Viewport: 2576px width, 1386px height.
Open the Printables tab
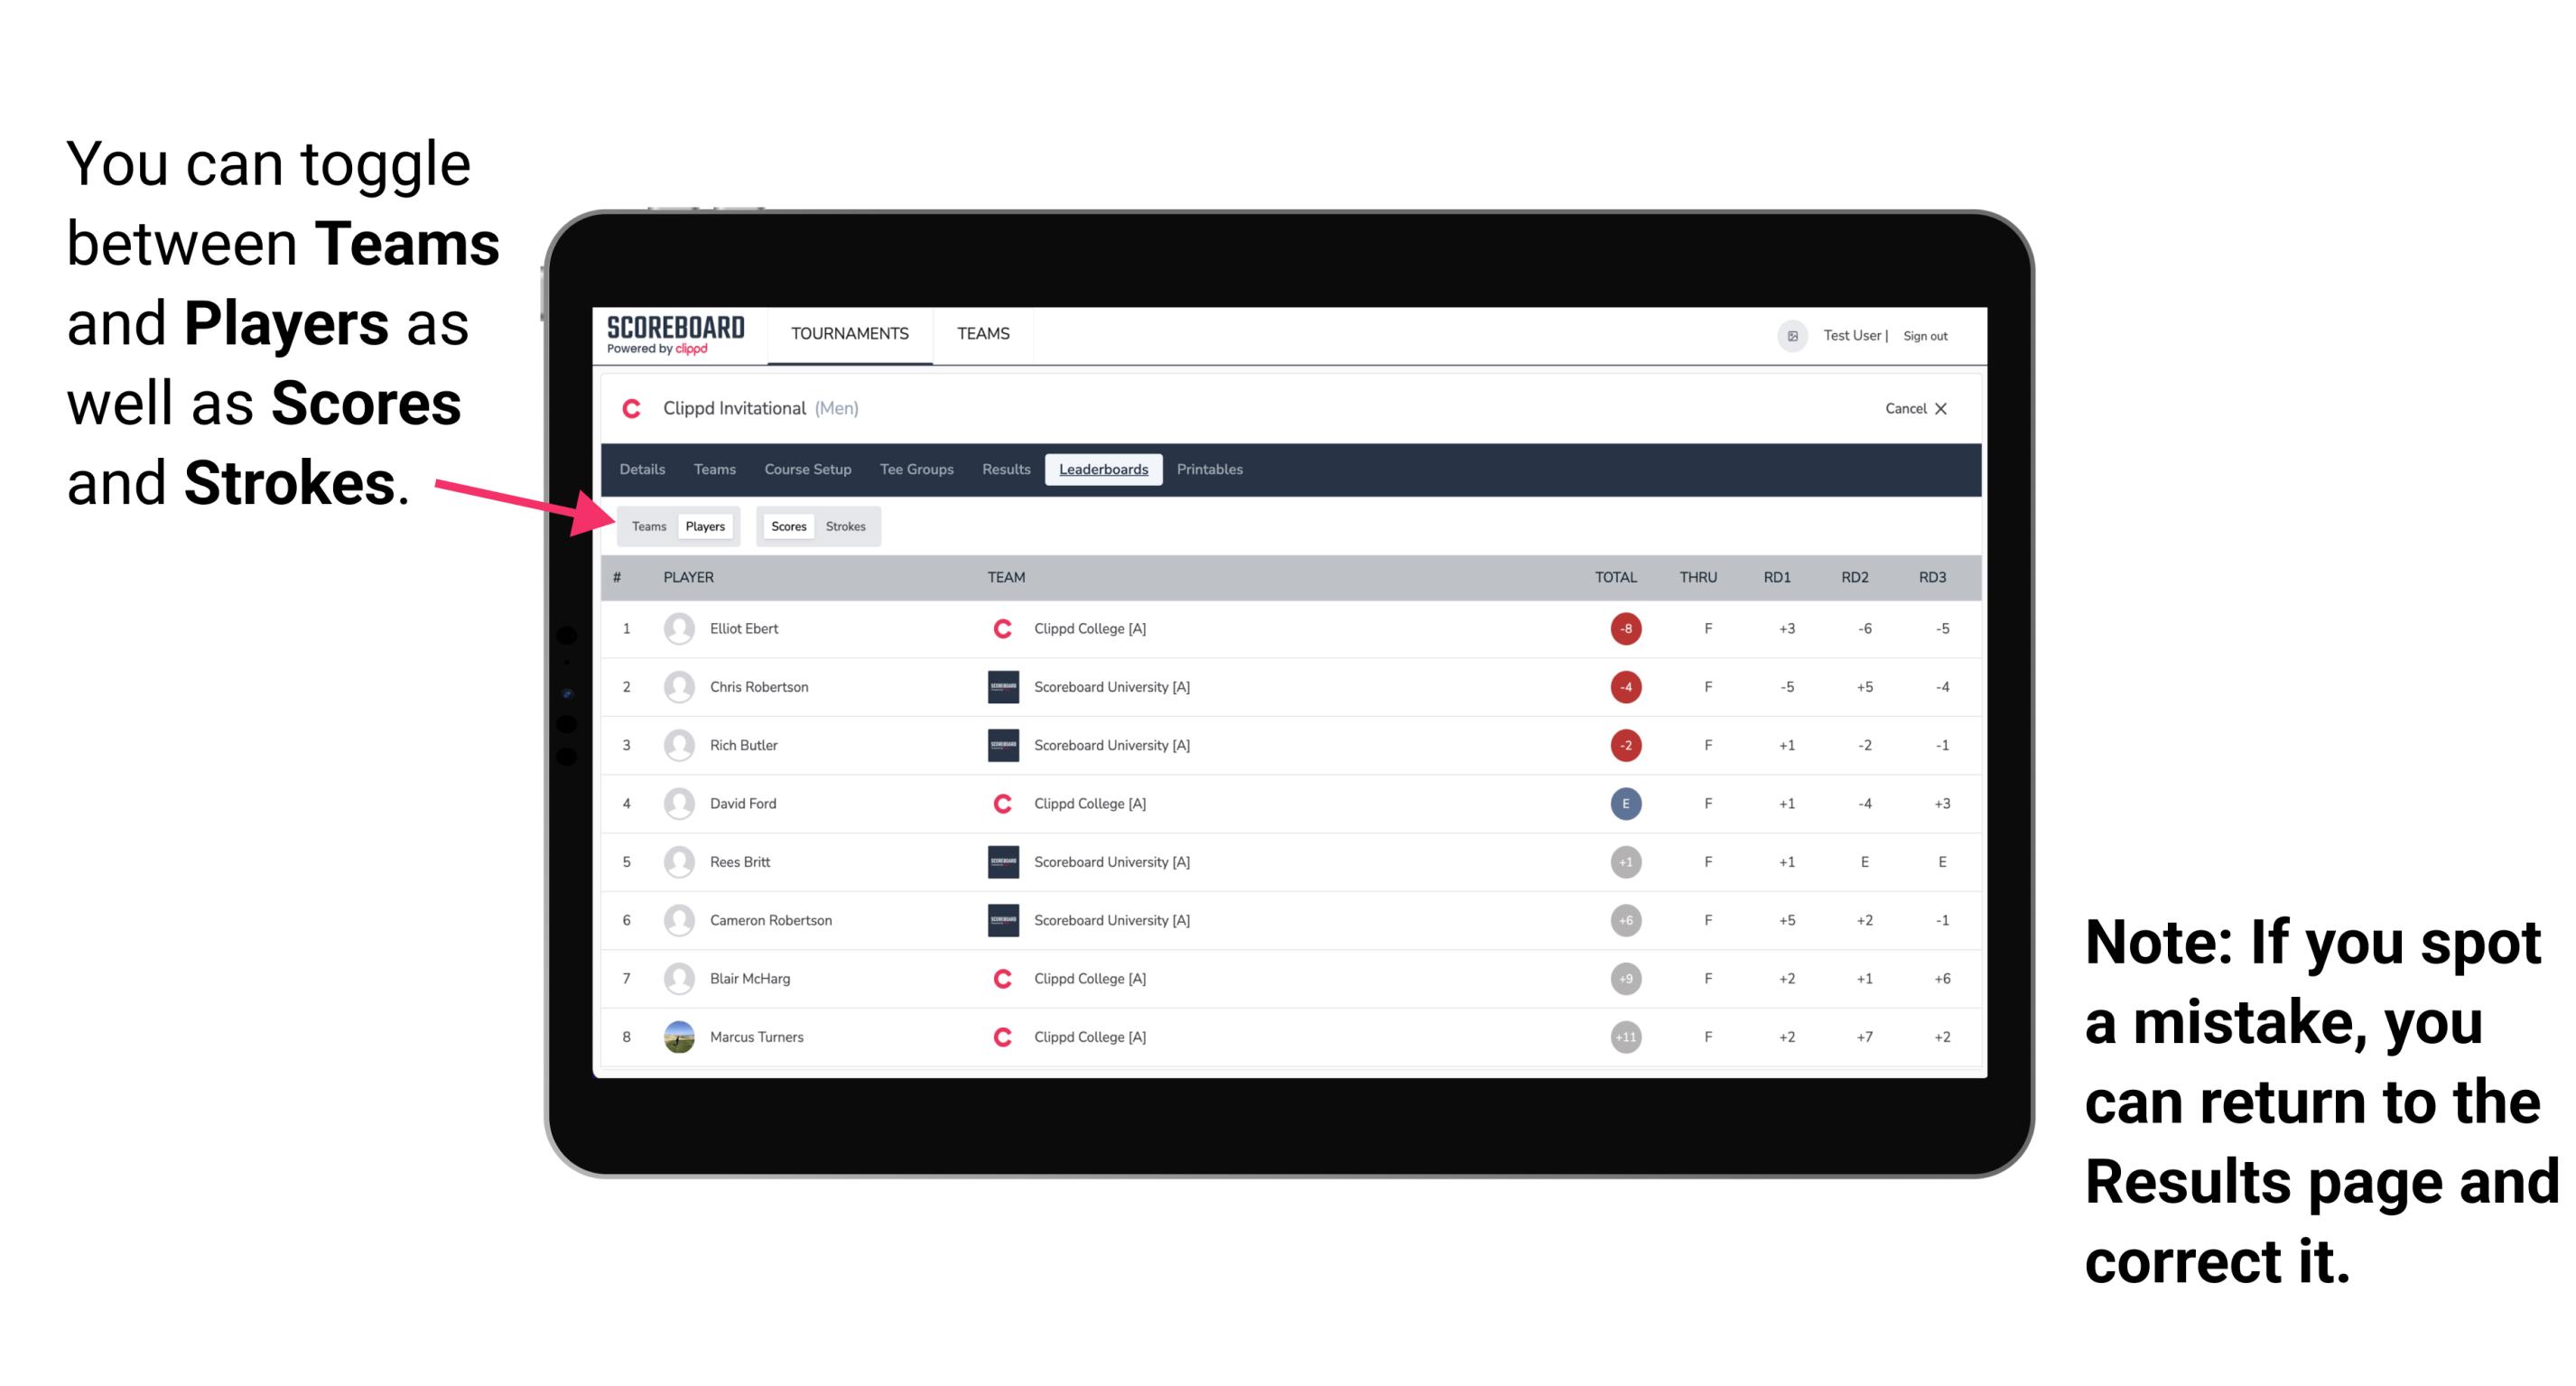click(x=1211, y=470)
